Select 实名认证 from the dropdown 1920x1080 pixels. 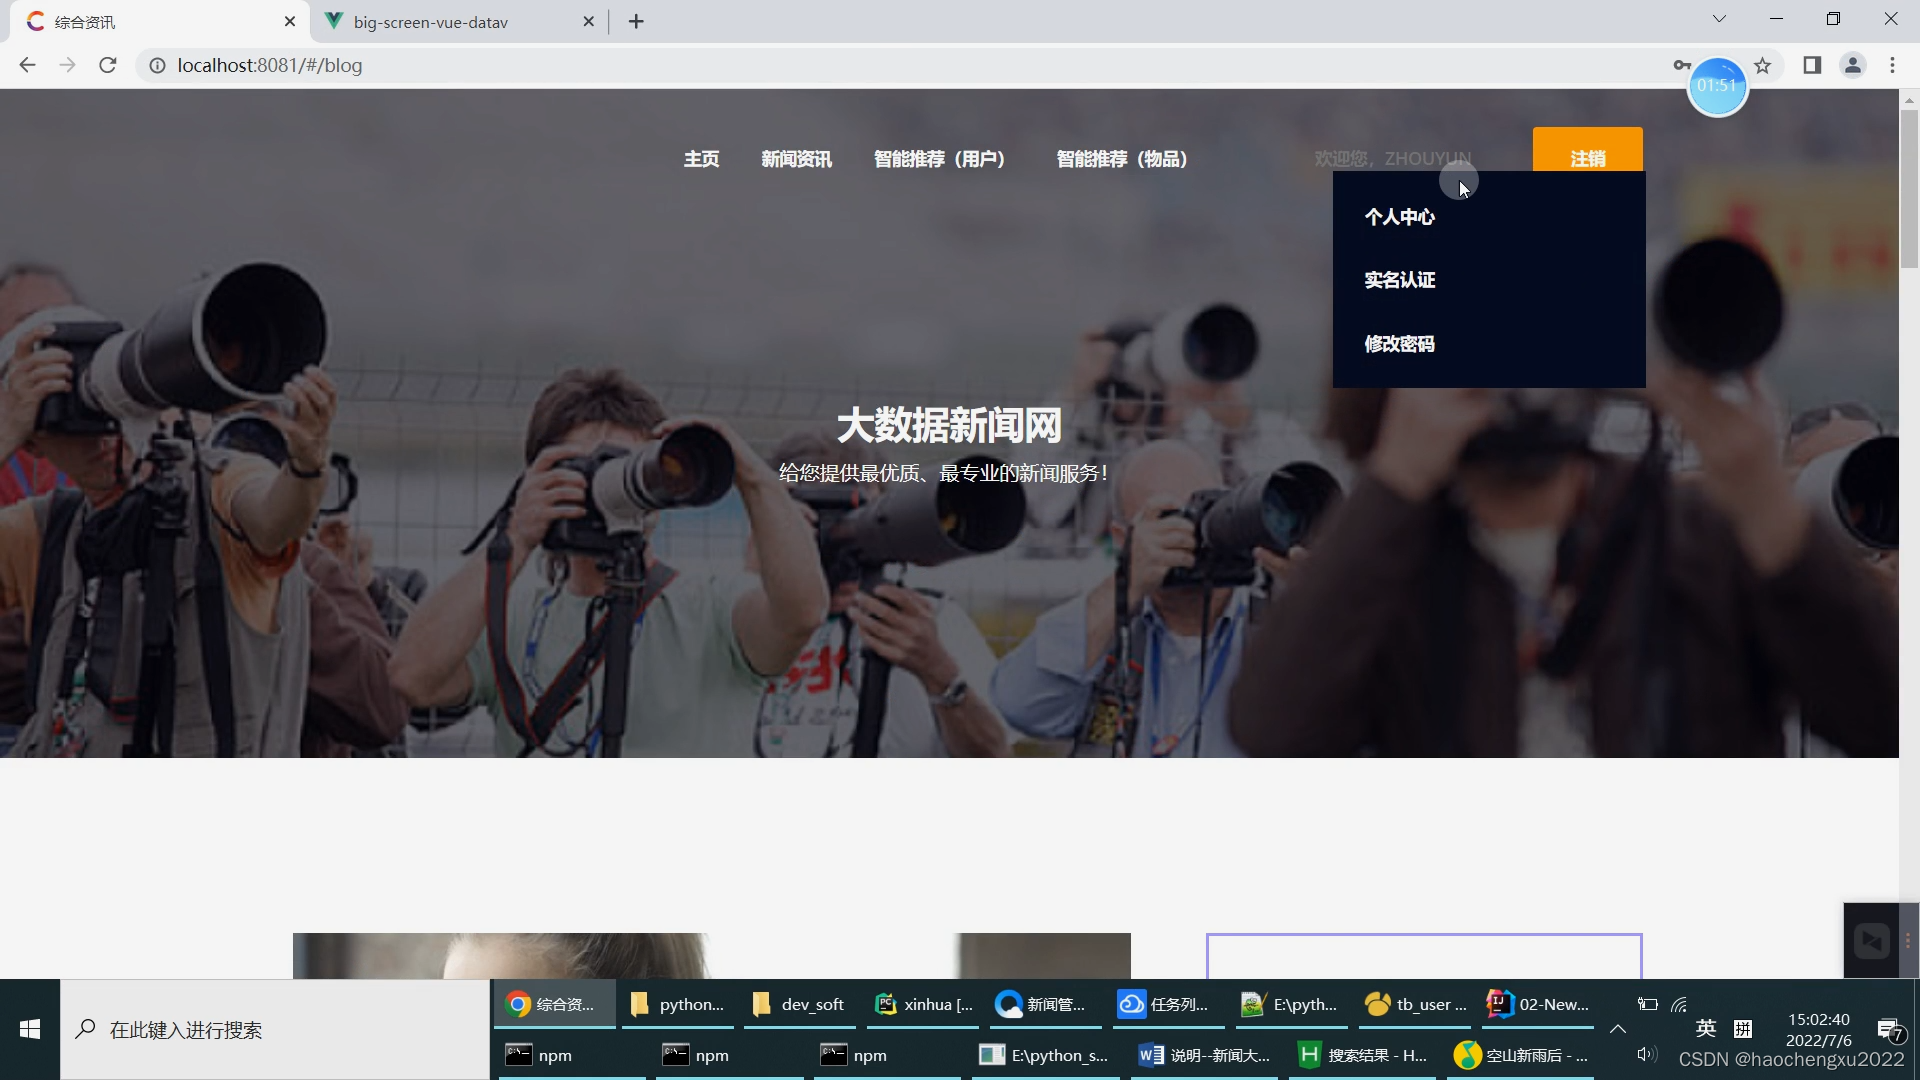1399,280
